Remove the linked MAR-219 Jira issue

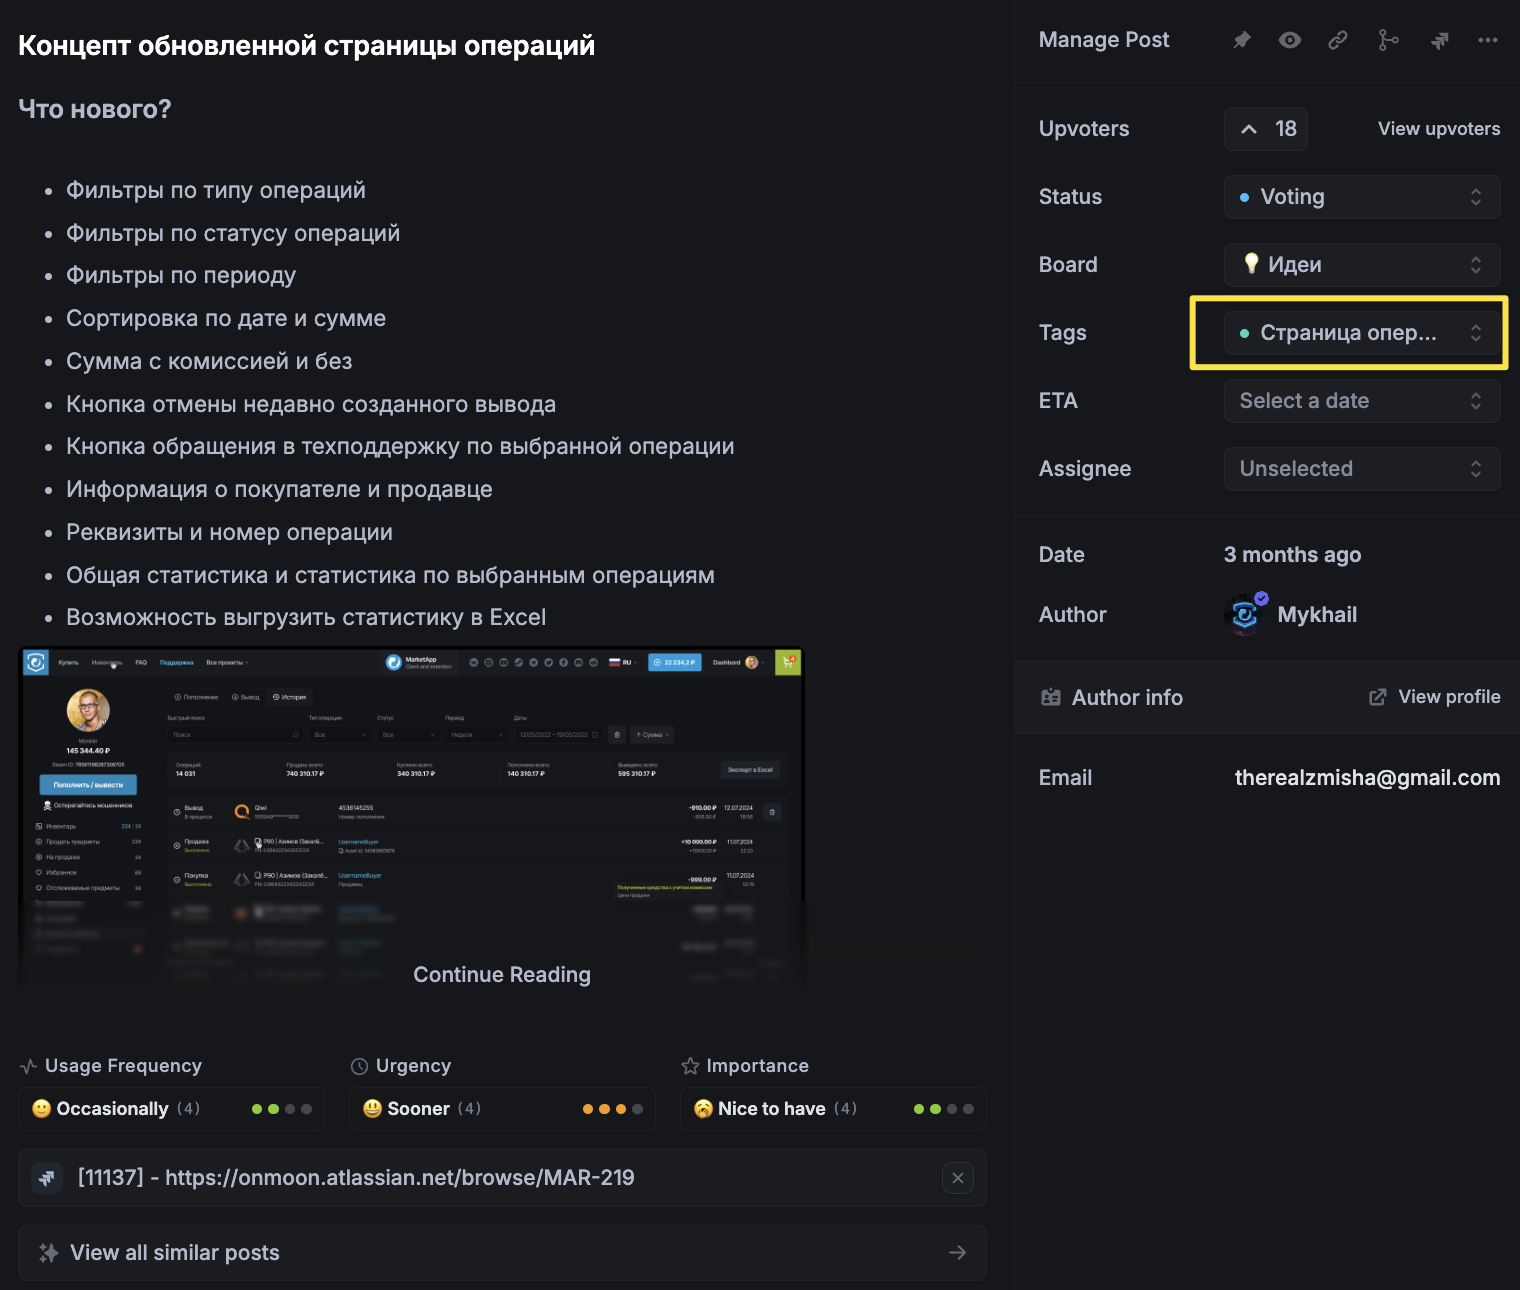point(957,1178)
